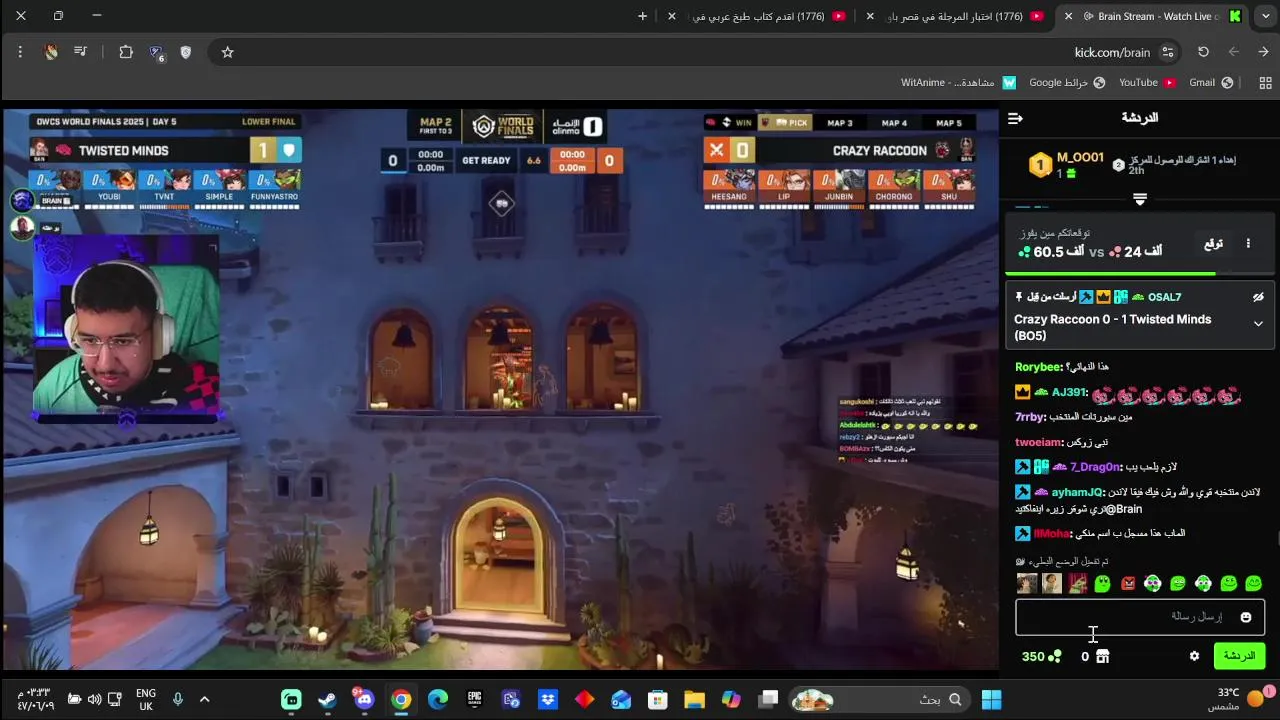Pick the red curtain emote in quick emotes
The width and height of the screenshot is (1280, 720).
(x=1077, y=584)
